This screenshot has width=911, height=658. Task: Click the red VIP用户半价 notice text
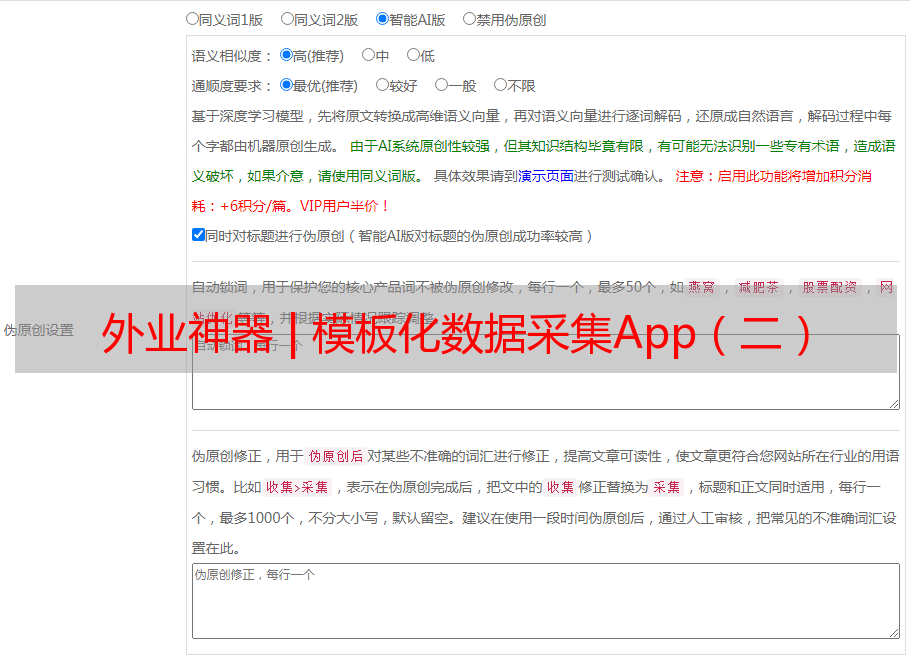(345, 206)
